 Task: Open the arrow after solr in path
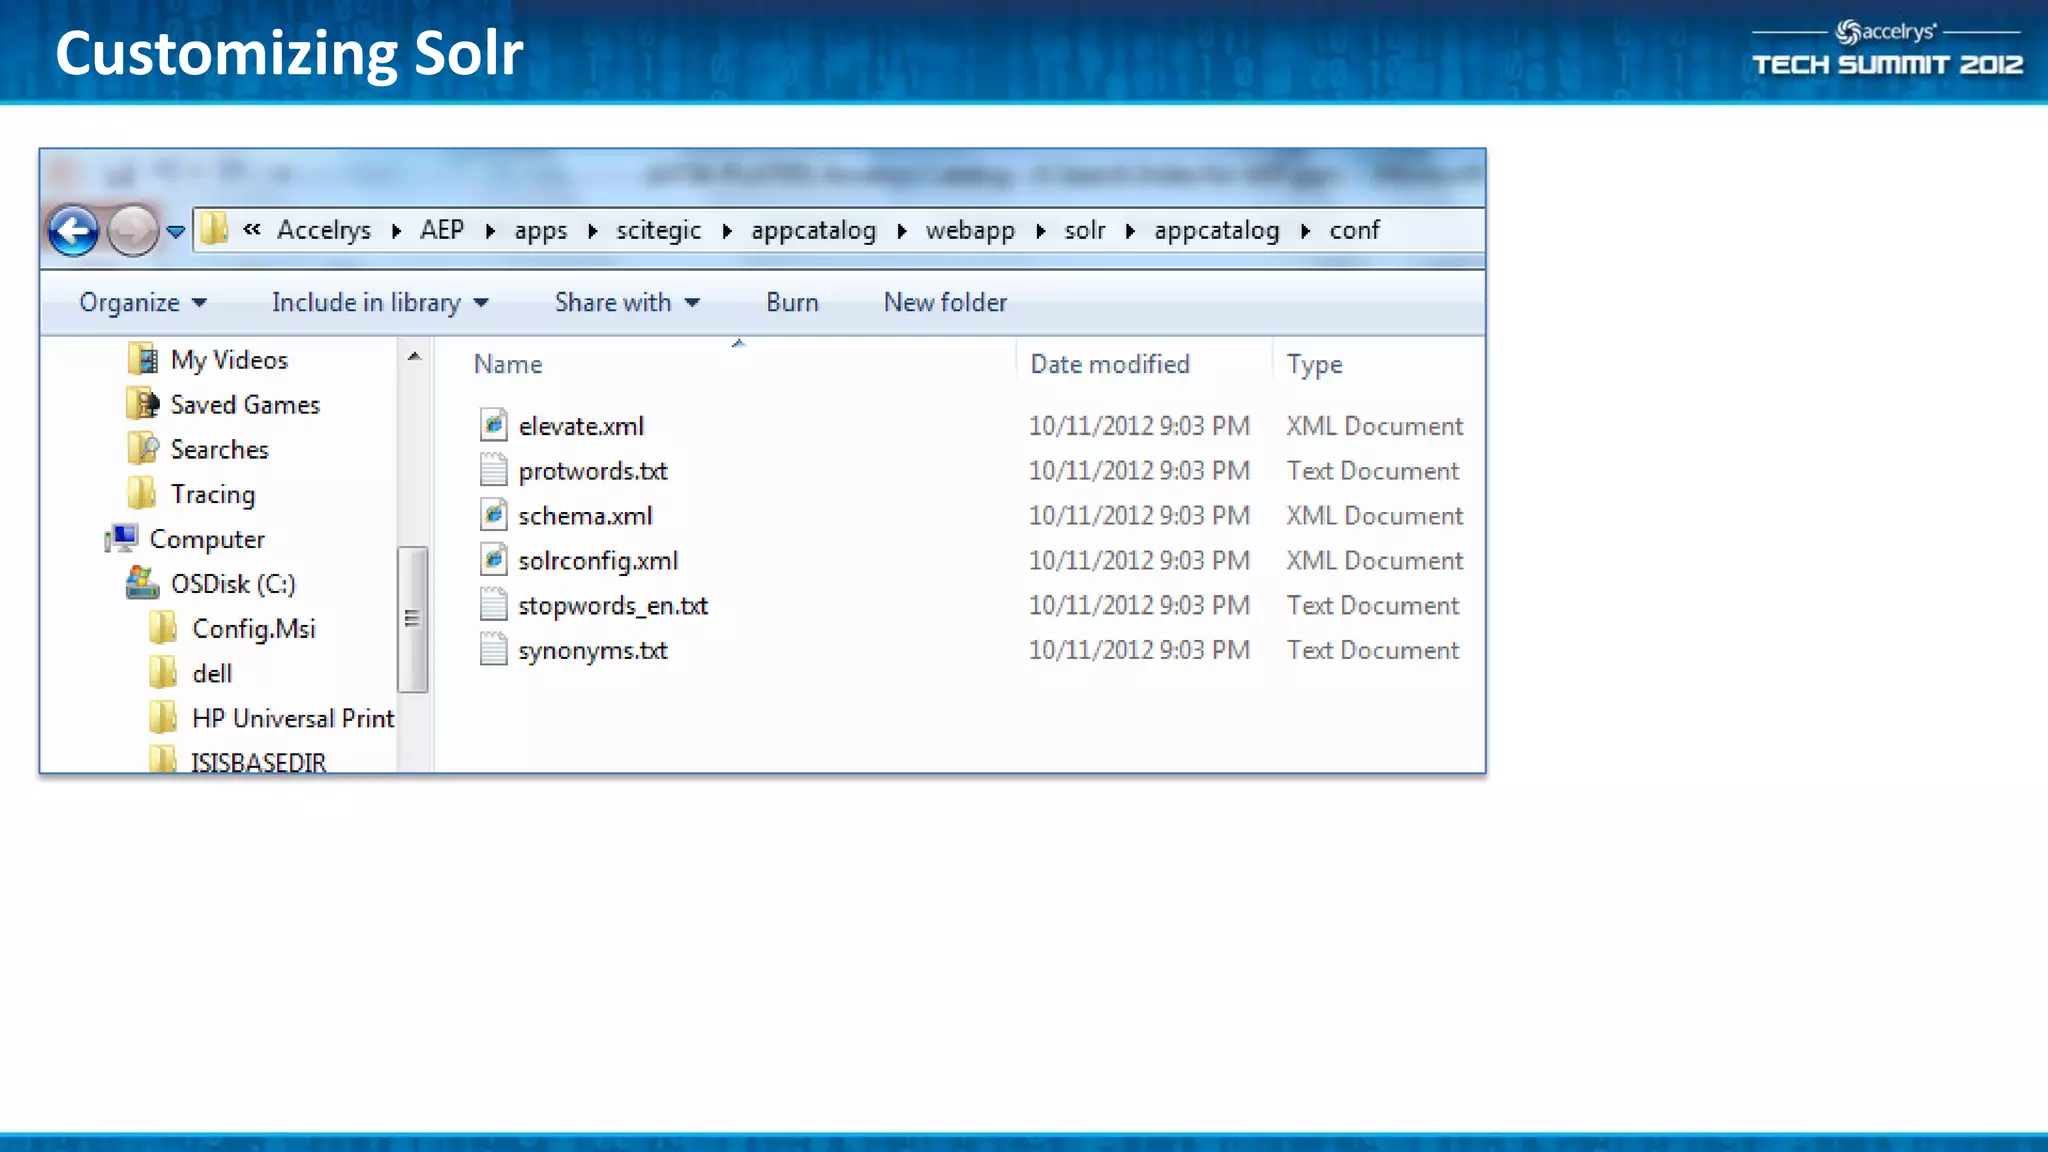[1131, 231]
